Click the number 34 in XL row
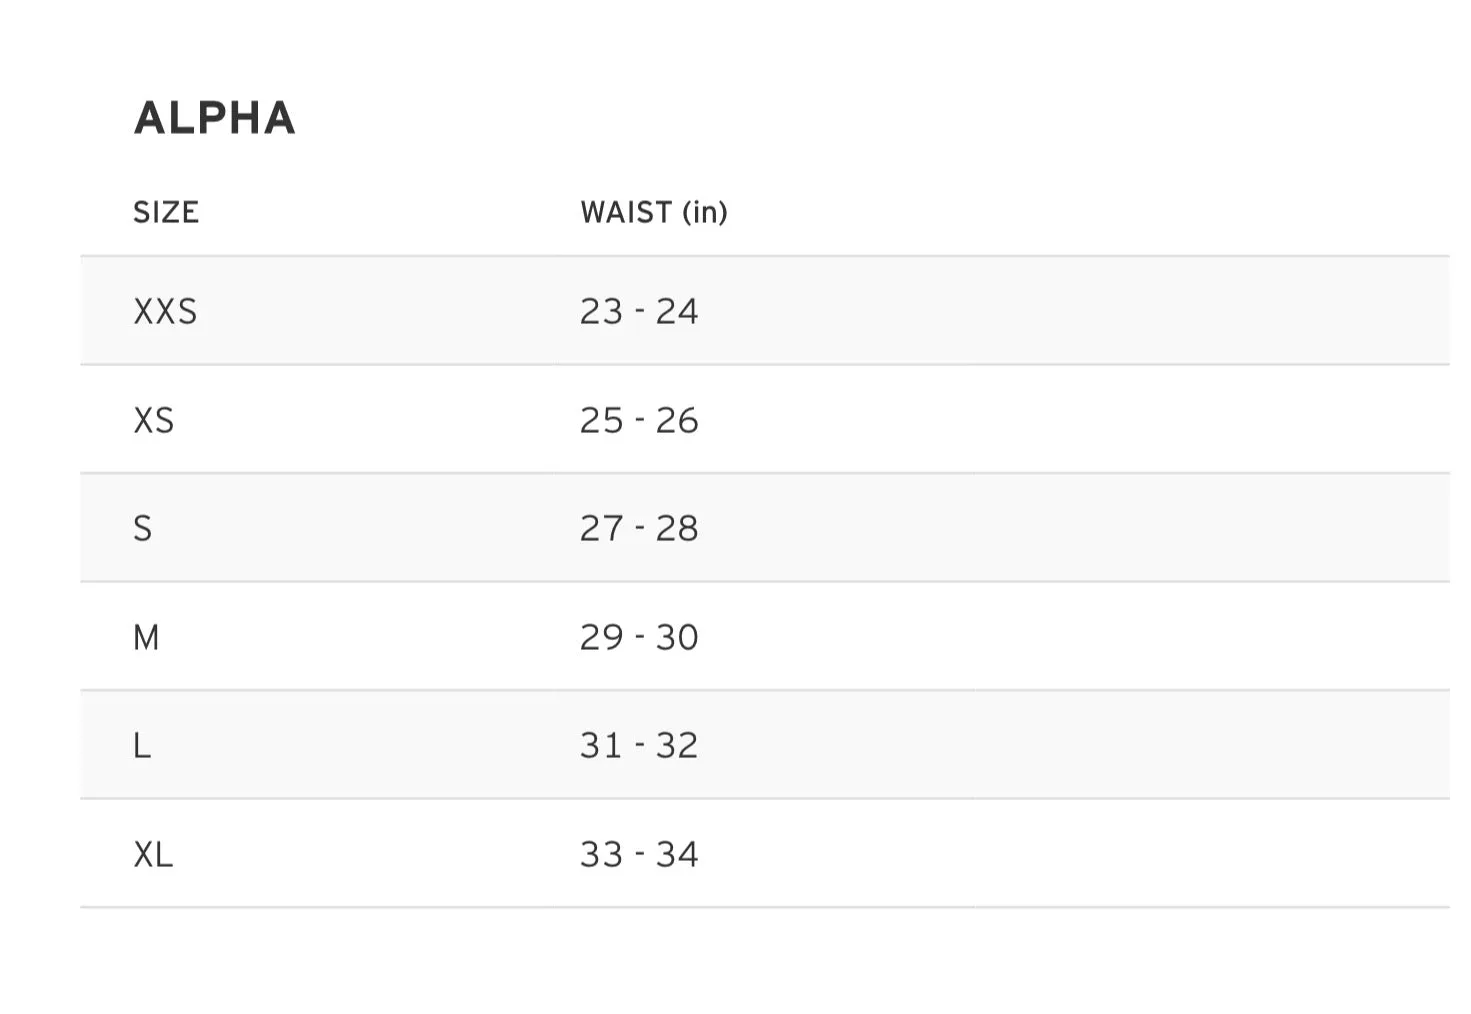 click(677, 854)
